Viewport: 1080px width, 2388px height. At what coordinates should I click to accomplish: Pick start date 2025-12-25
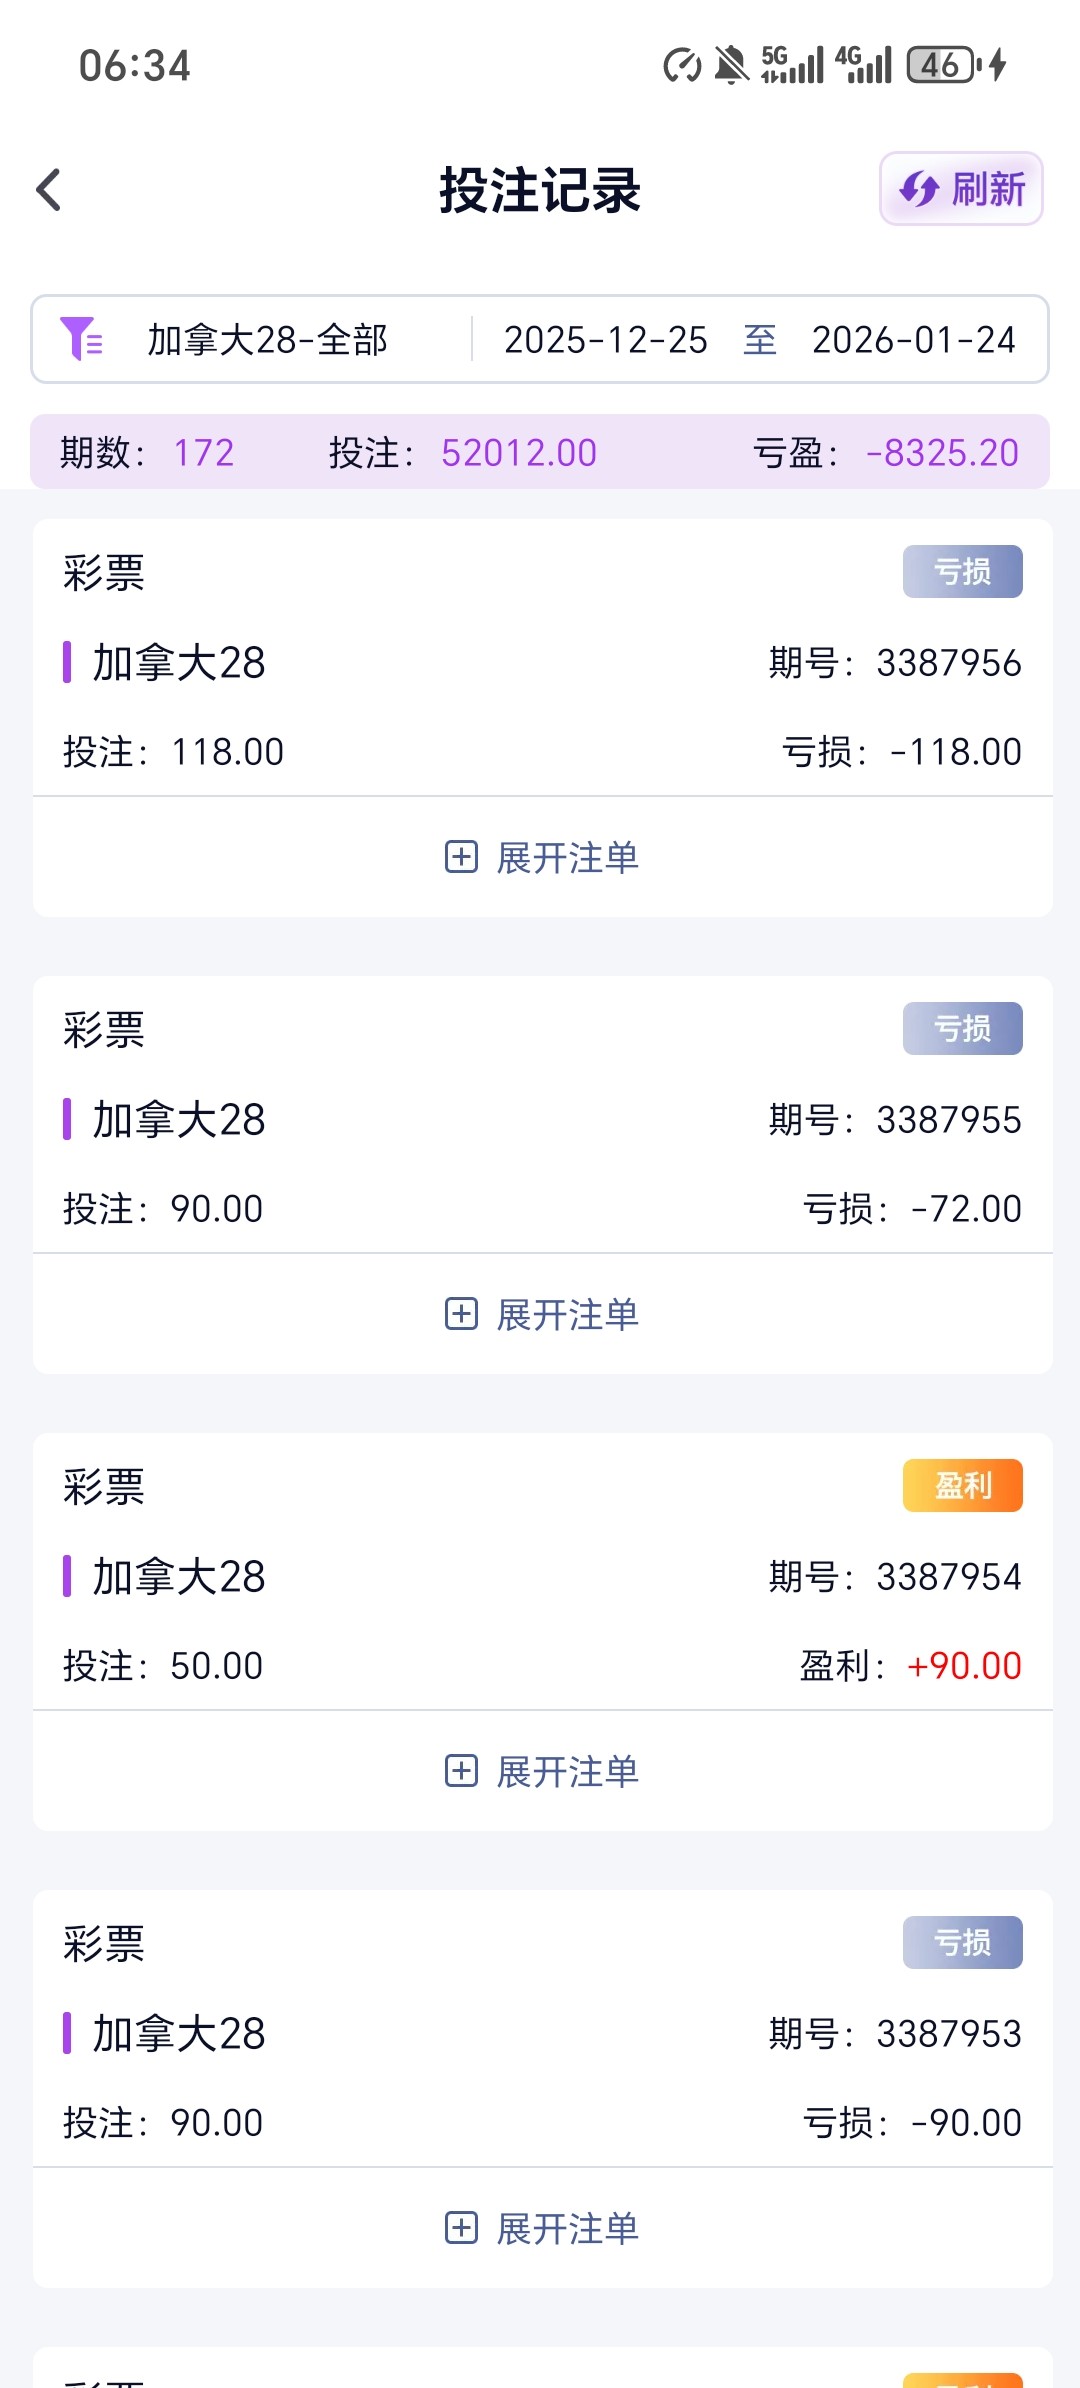pyautogui.click(x=605, y=340)
